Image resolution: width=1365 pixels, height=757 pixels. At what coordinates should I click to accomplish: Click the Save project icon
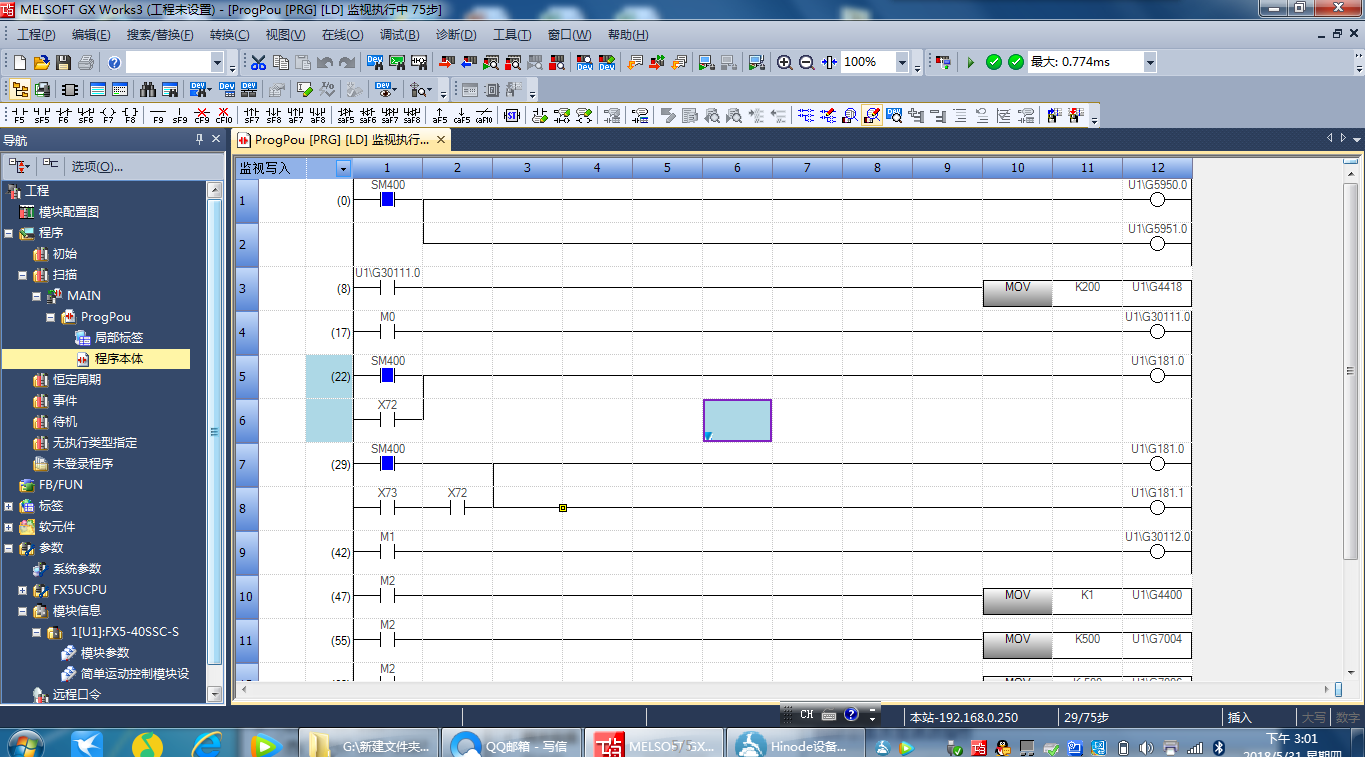[64, 62]
